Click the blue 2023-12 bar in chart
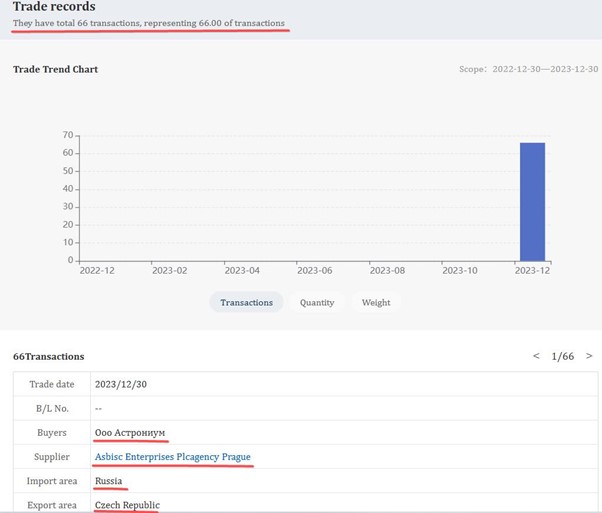This screenshot has width=602, height=513. click(x=532, y=201)
